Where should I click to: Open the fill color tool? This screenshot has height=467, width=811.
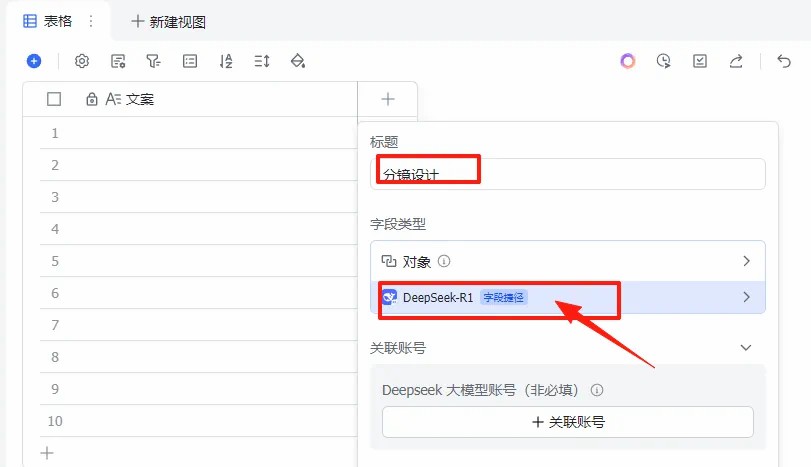pos(297,61)
